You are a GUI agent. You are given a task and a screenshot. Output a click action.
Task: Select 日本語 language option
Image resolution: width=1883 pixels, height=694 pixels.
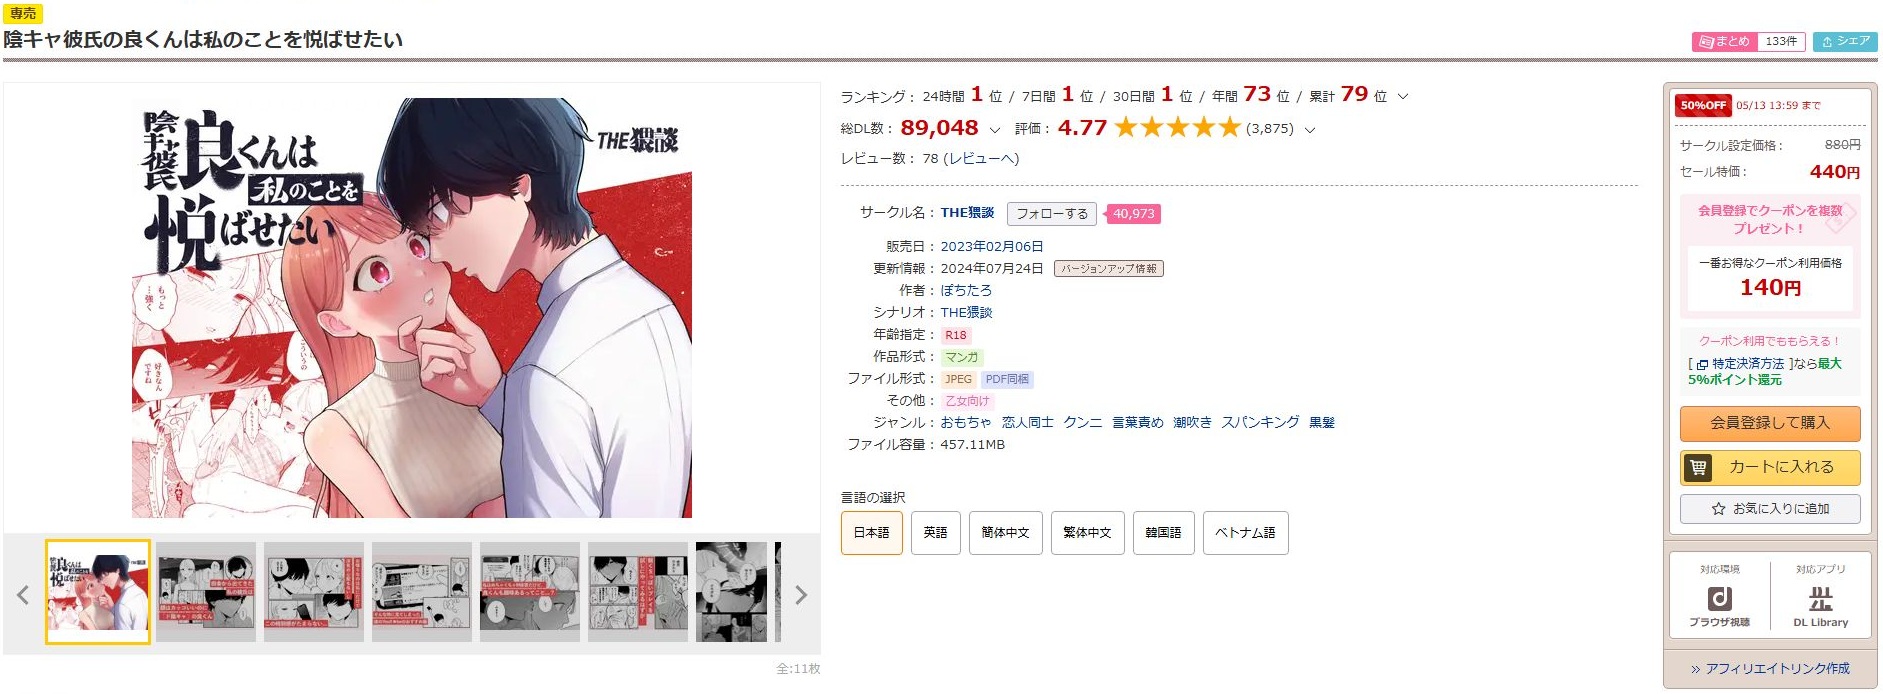(872, 533)
